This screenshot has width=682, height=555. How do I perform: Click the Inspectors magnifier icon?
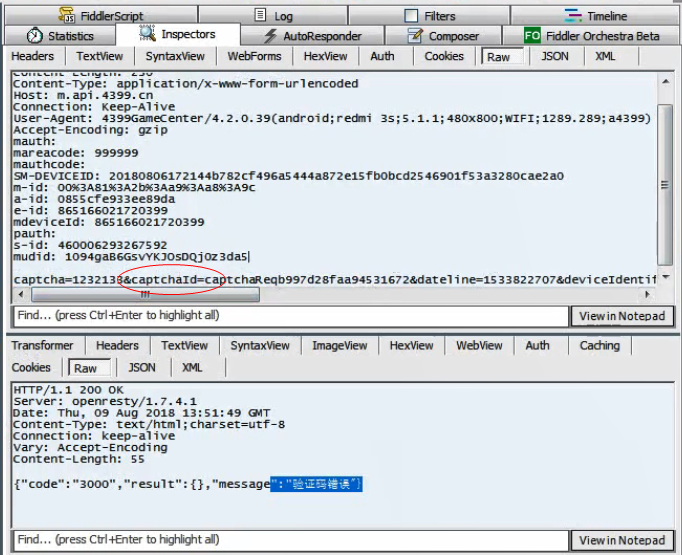point(147,33)
